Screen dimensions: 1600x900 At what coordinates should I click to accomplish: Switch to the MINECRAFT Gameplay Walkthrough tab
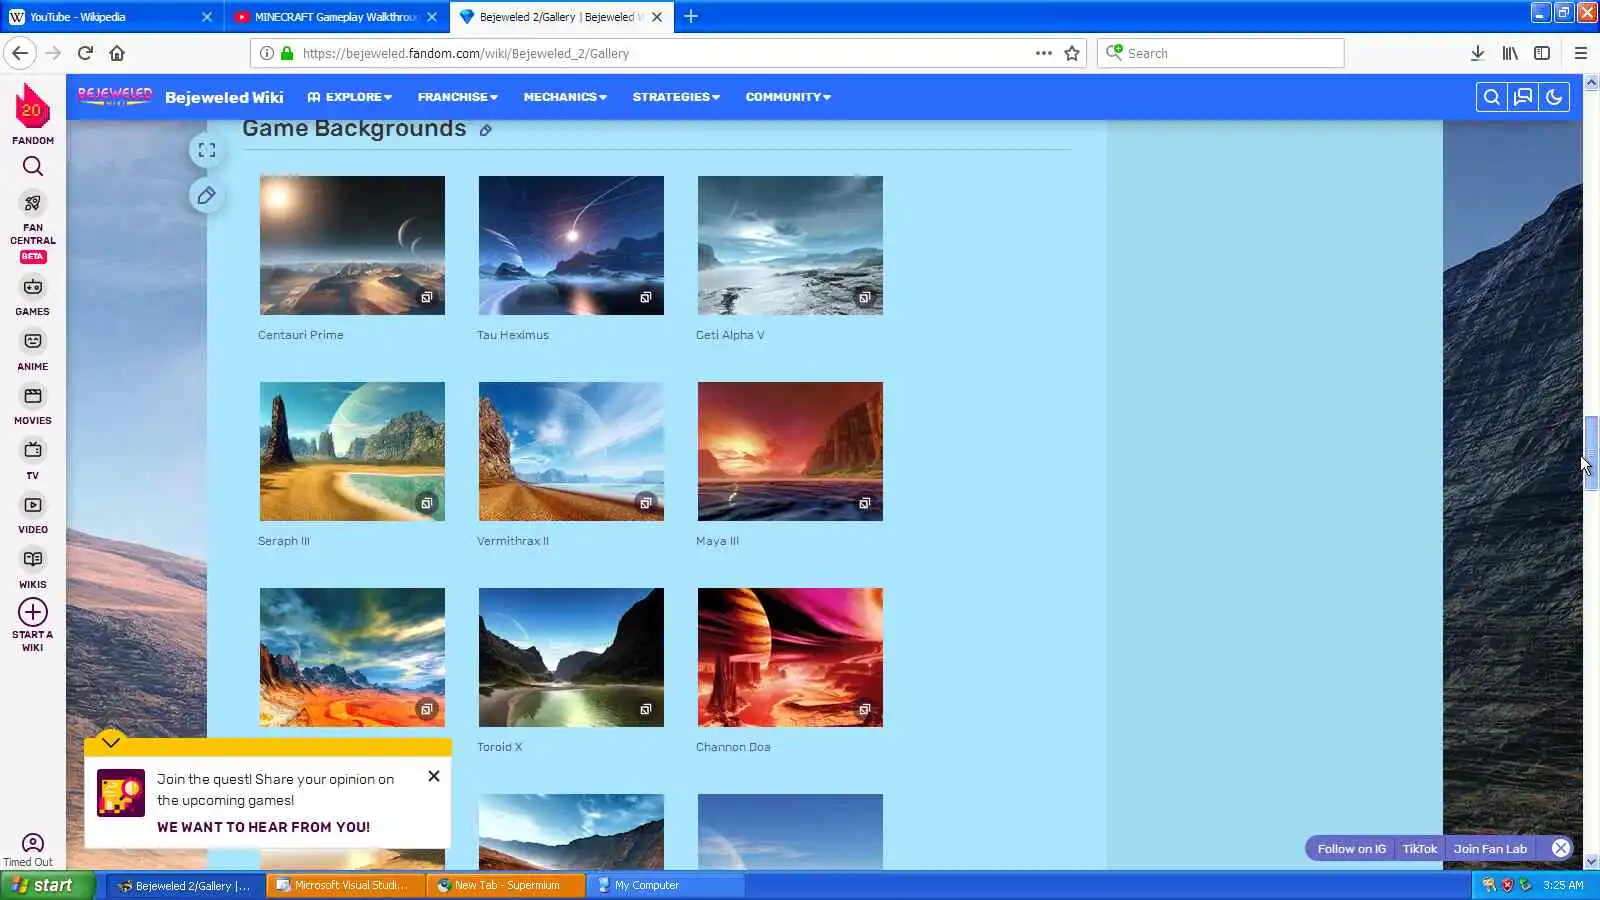point(335,17)
